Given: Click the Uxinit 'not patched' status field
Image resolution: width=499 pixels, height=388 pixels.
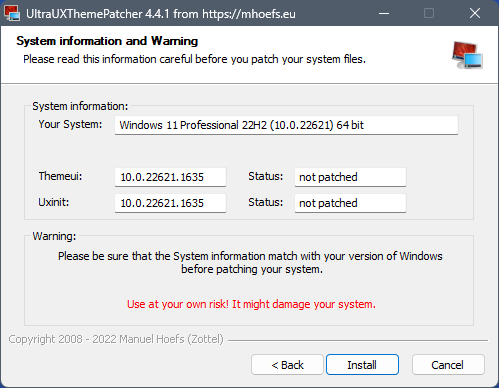Looking at the screenshot, I should (x=350, y=203).
